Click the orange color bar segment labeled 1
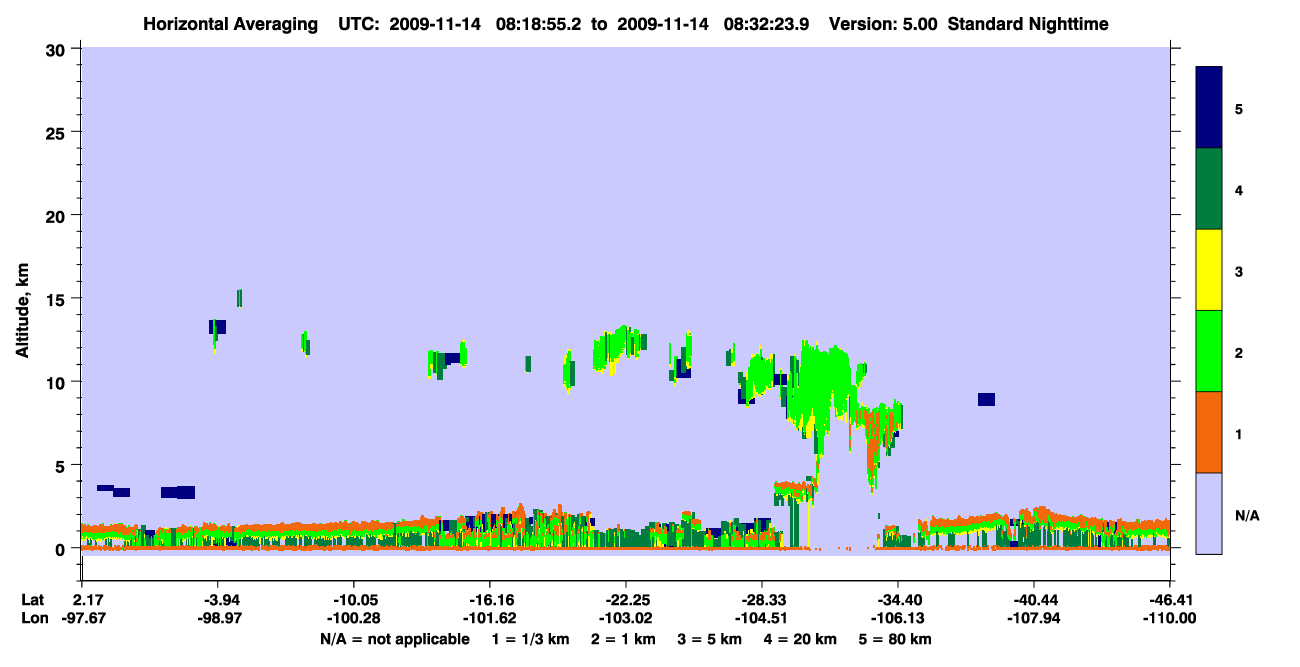Screen dimensions: 1300x667 (1209, 432)
